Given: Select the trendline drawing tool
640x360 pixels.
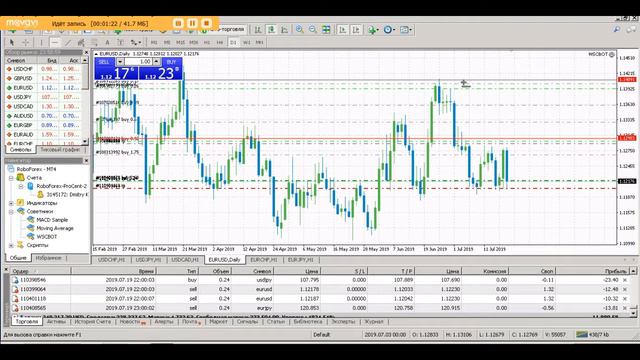Looking at the screenshot, I should click(x=68, y=42).
